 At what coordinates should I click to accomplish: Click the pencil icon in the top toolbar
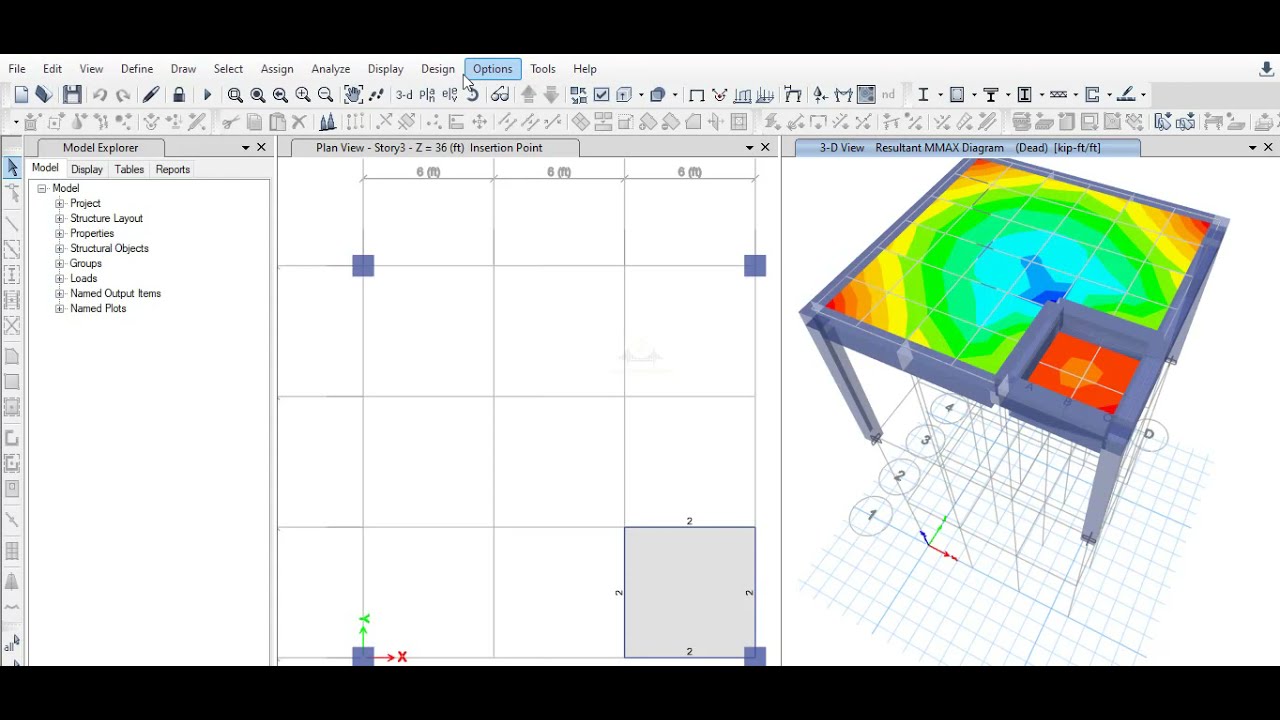[x=151, y=95]
